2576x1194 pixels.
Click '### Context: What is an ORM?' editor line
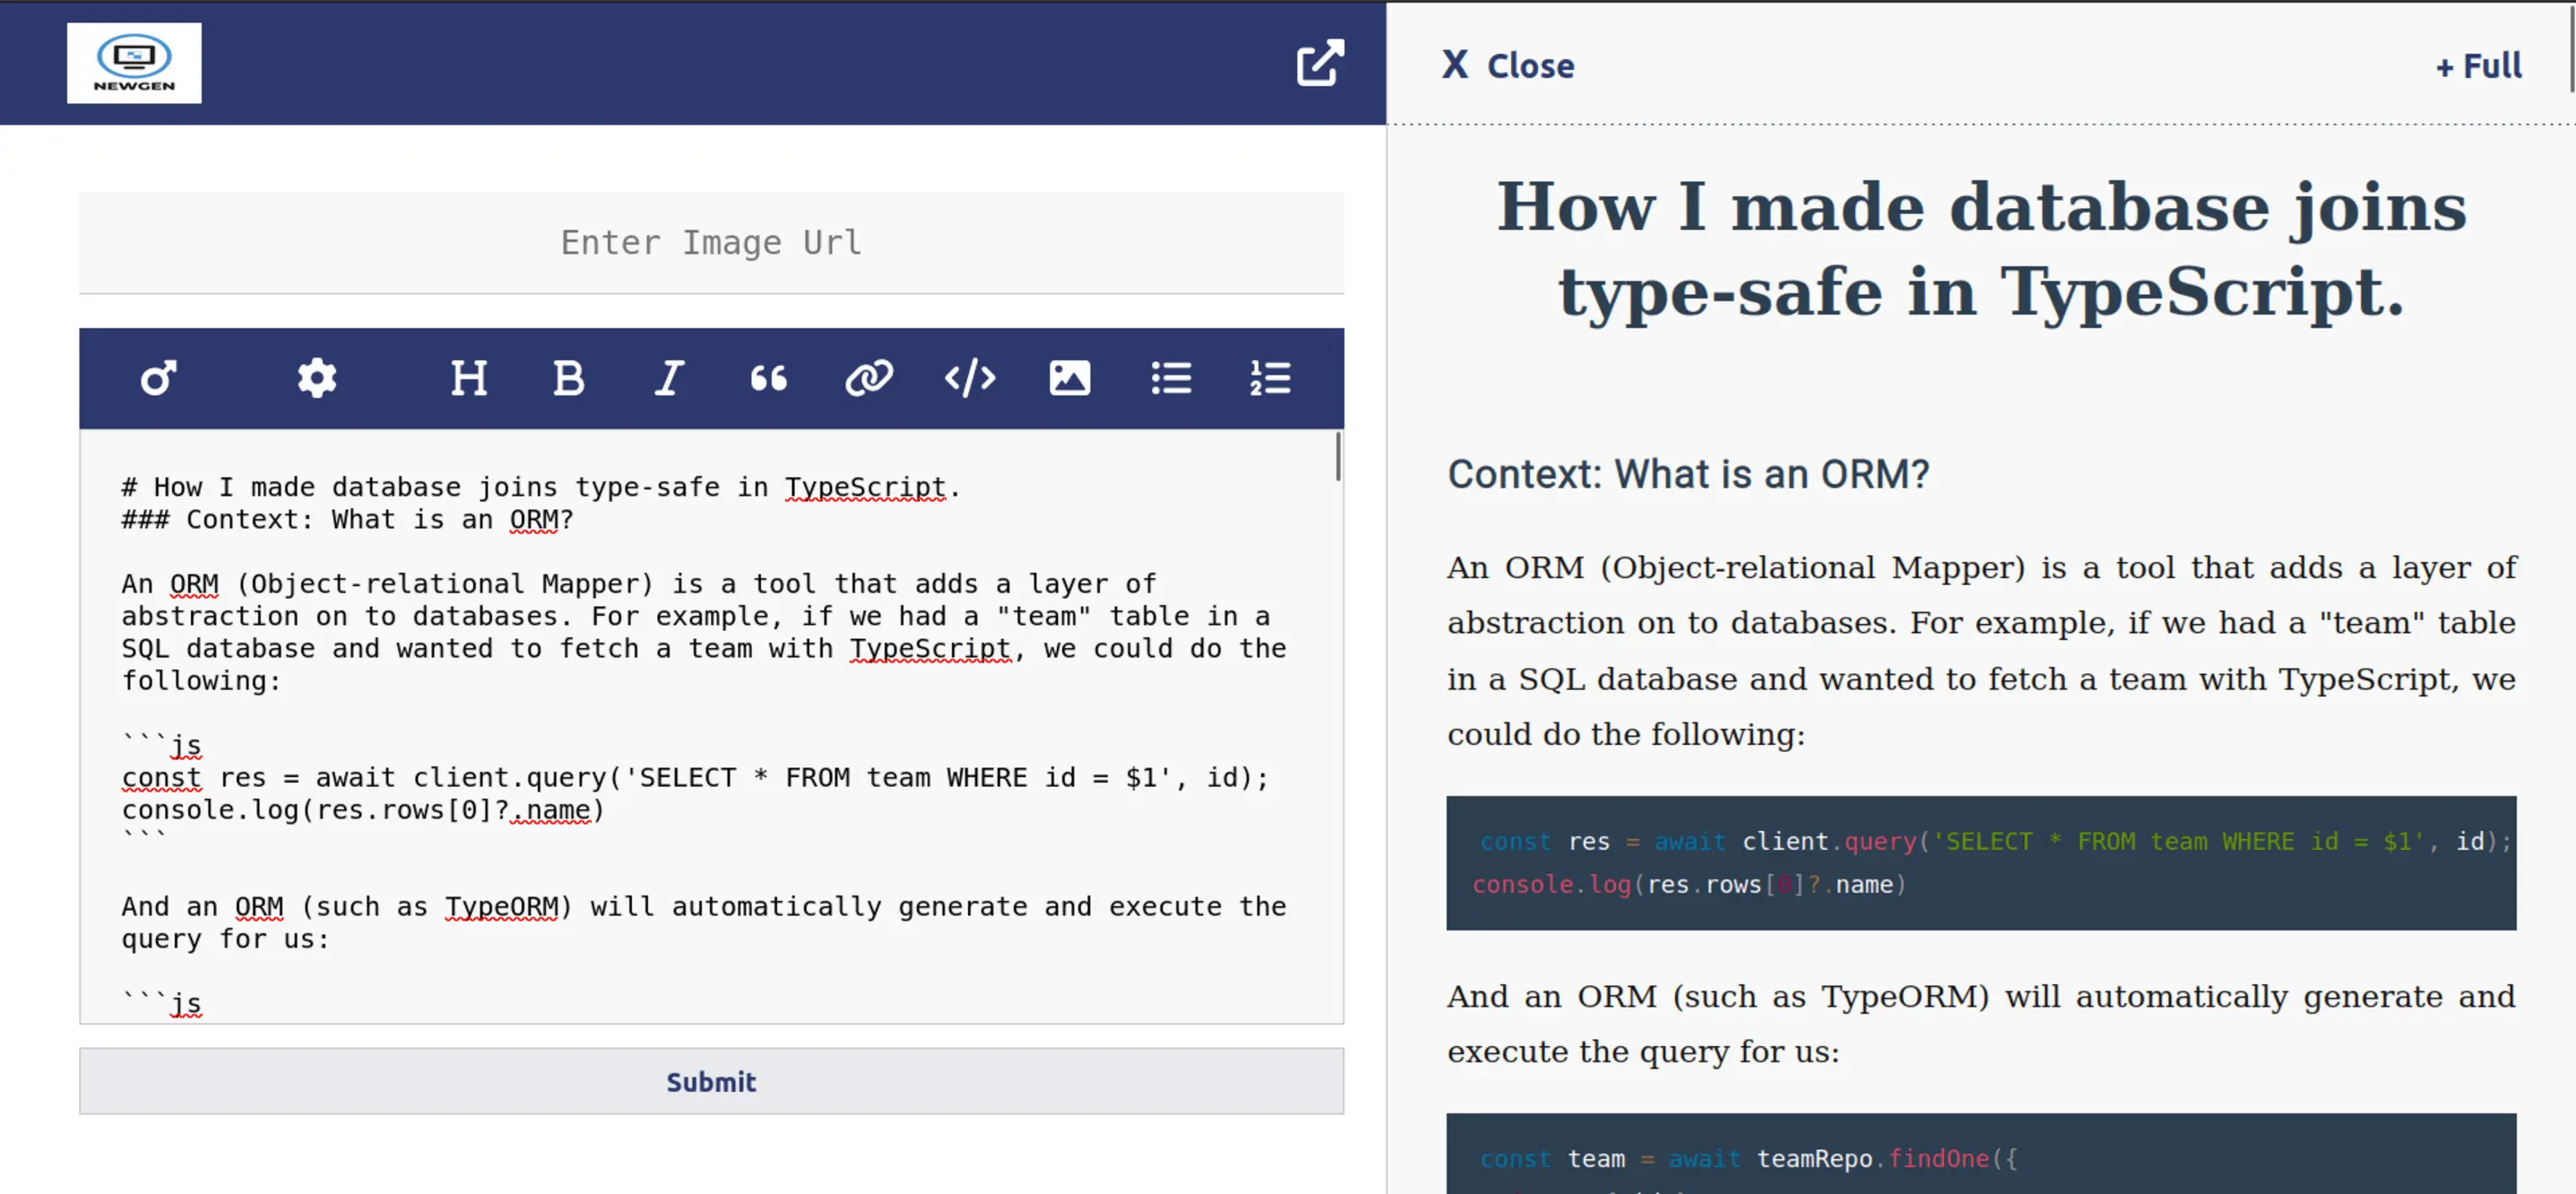click(x=348, y=520)
